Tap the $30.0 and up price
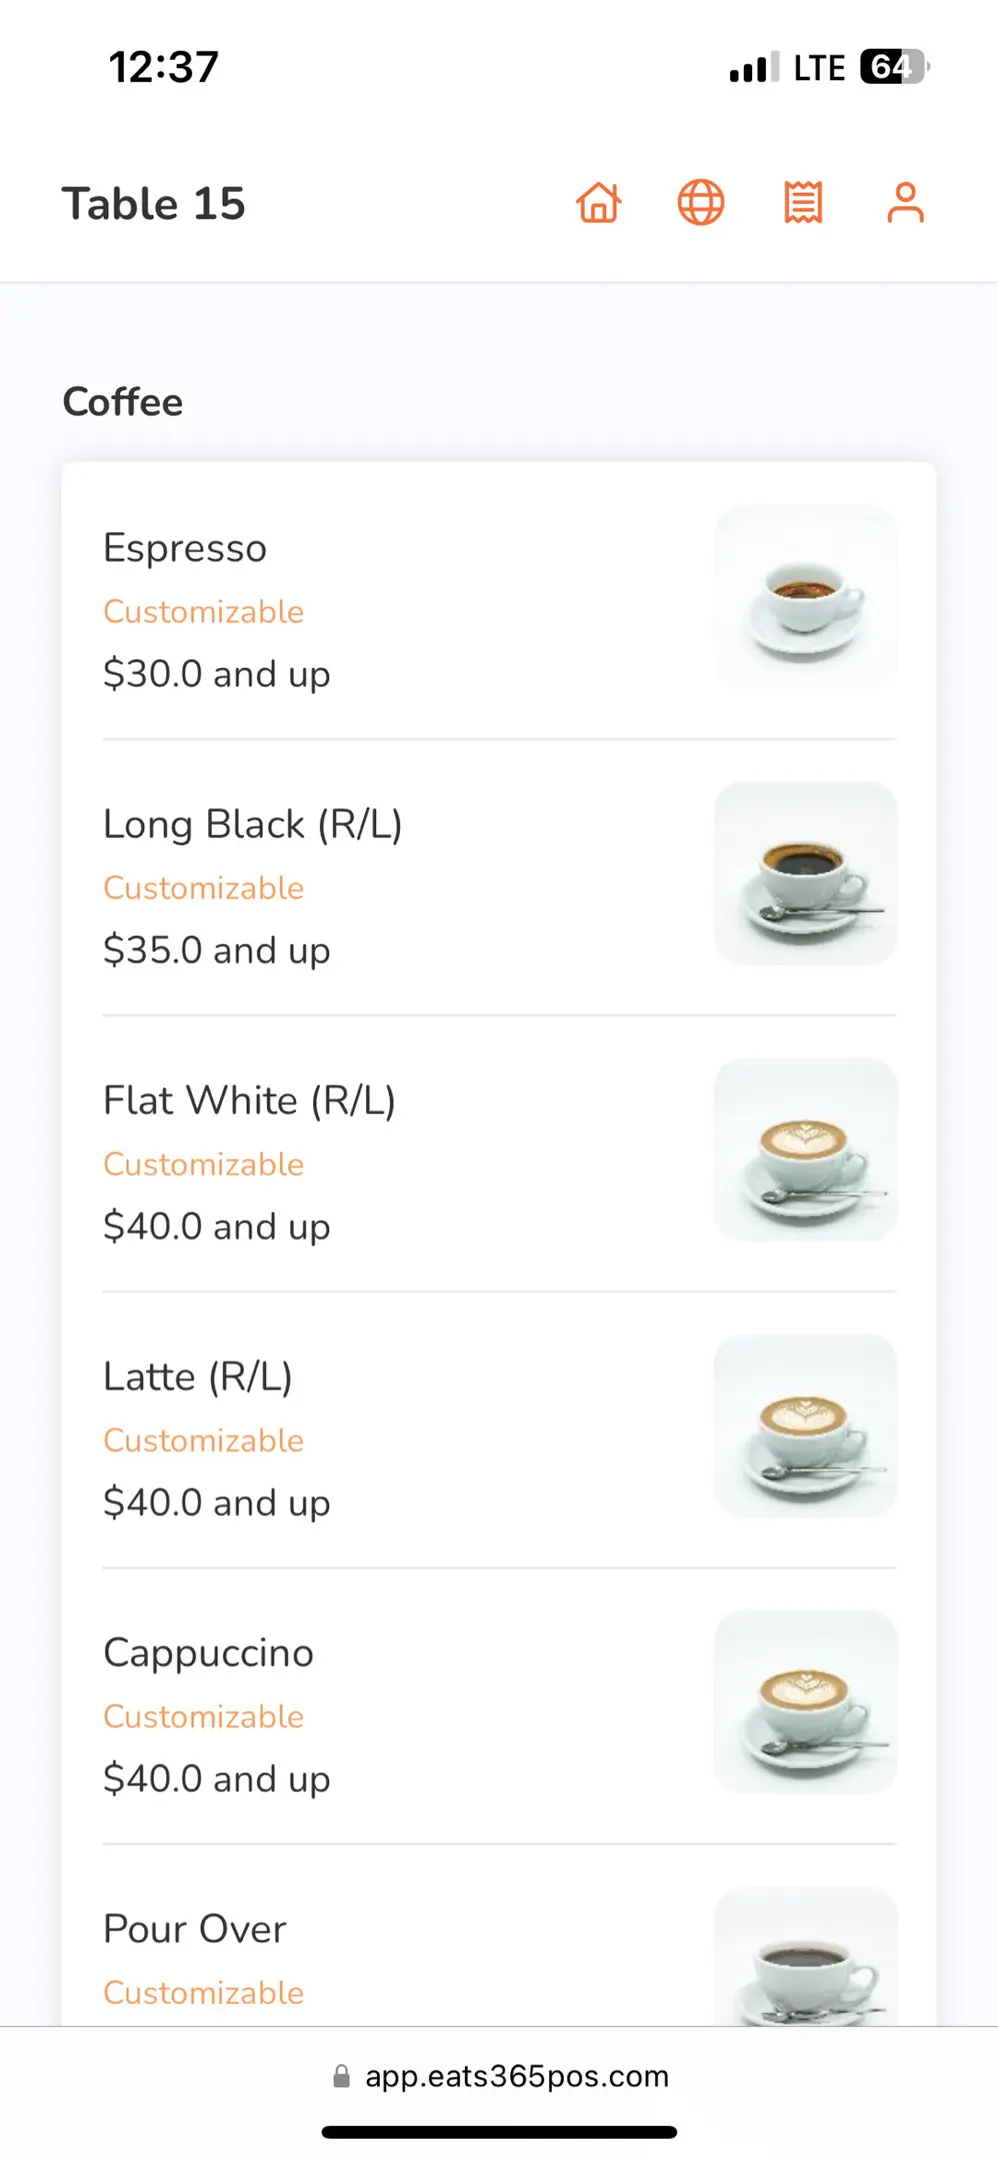This screenshot has width=998, height=2160. [216, 674]
